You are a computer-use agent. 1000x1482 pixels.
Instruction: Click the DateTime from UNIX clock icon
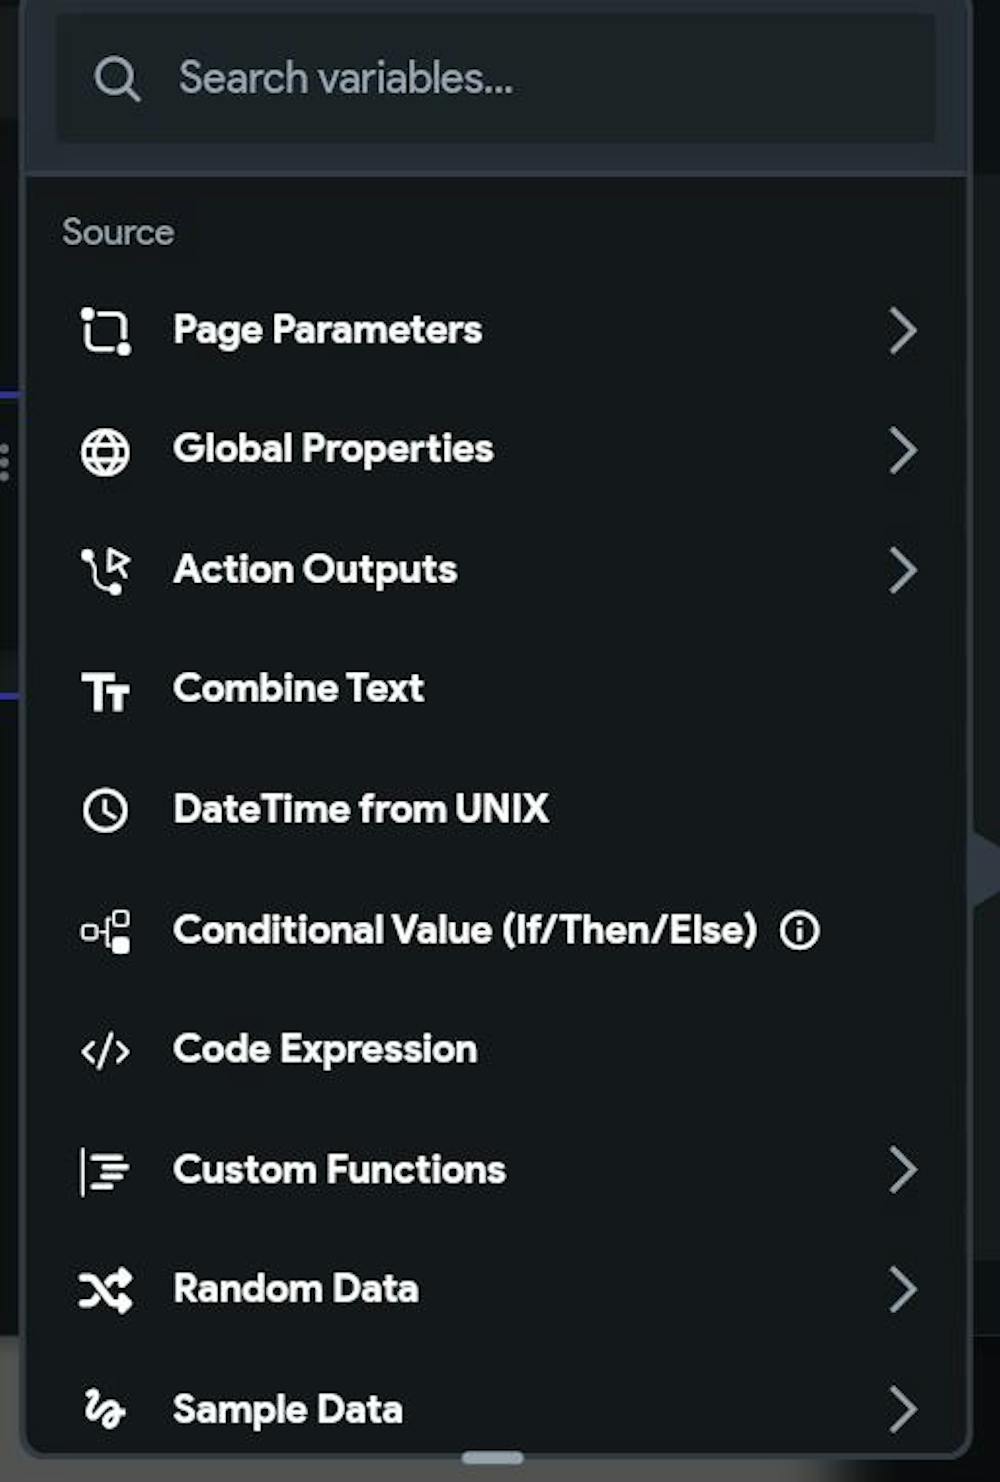105,810
